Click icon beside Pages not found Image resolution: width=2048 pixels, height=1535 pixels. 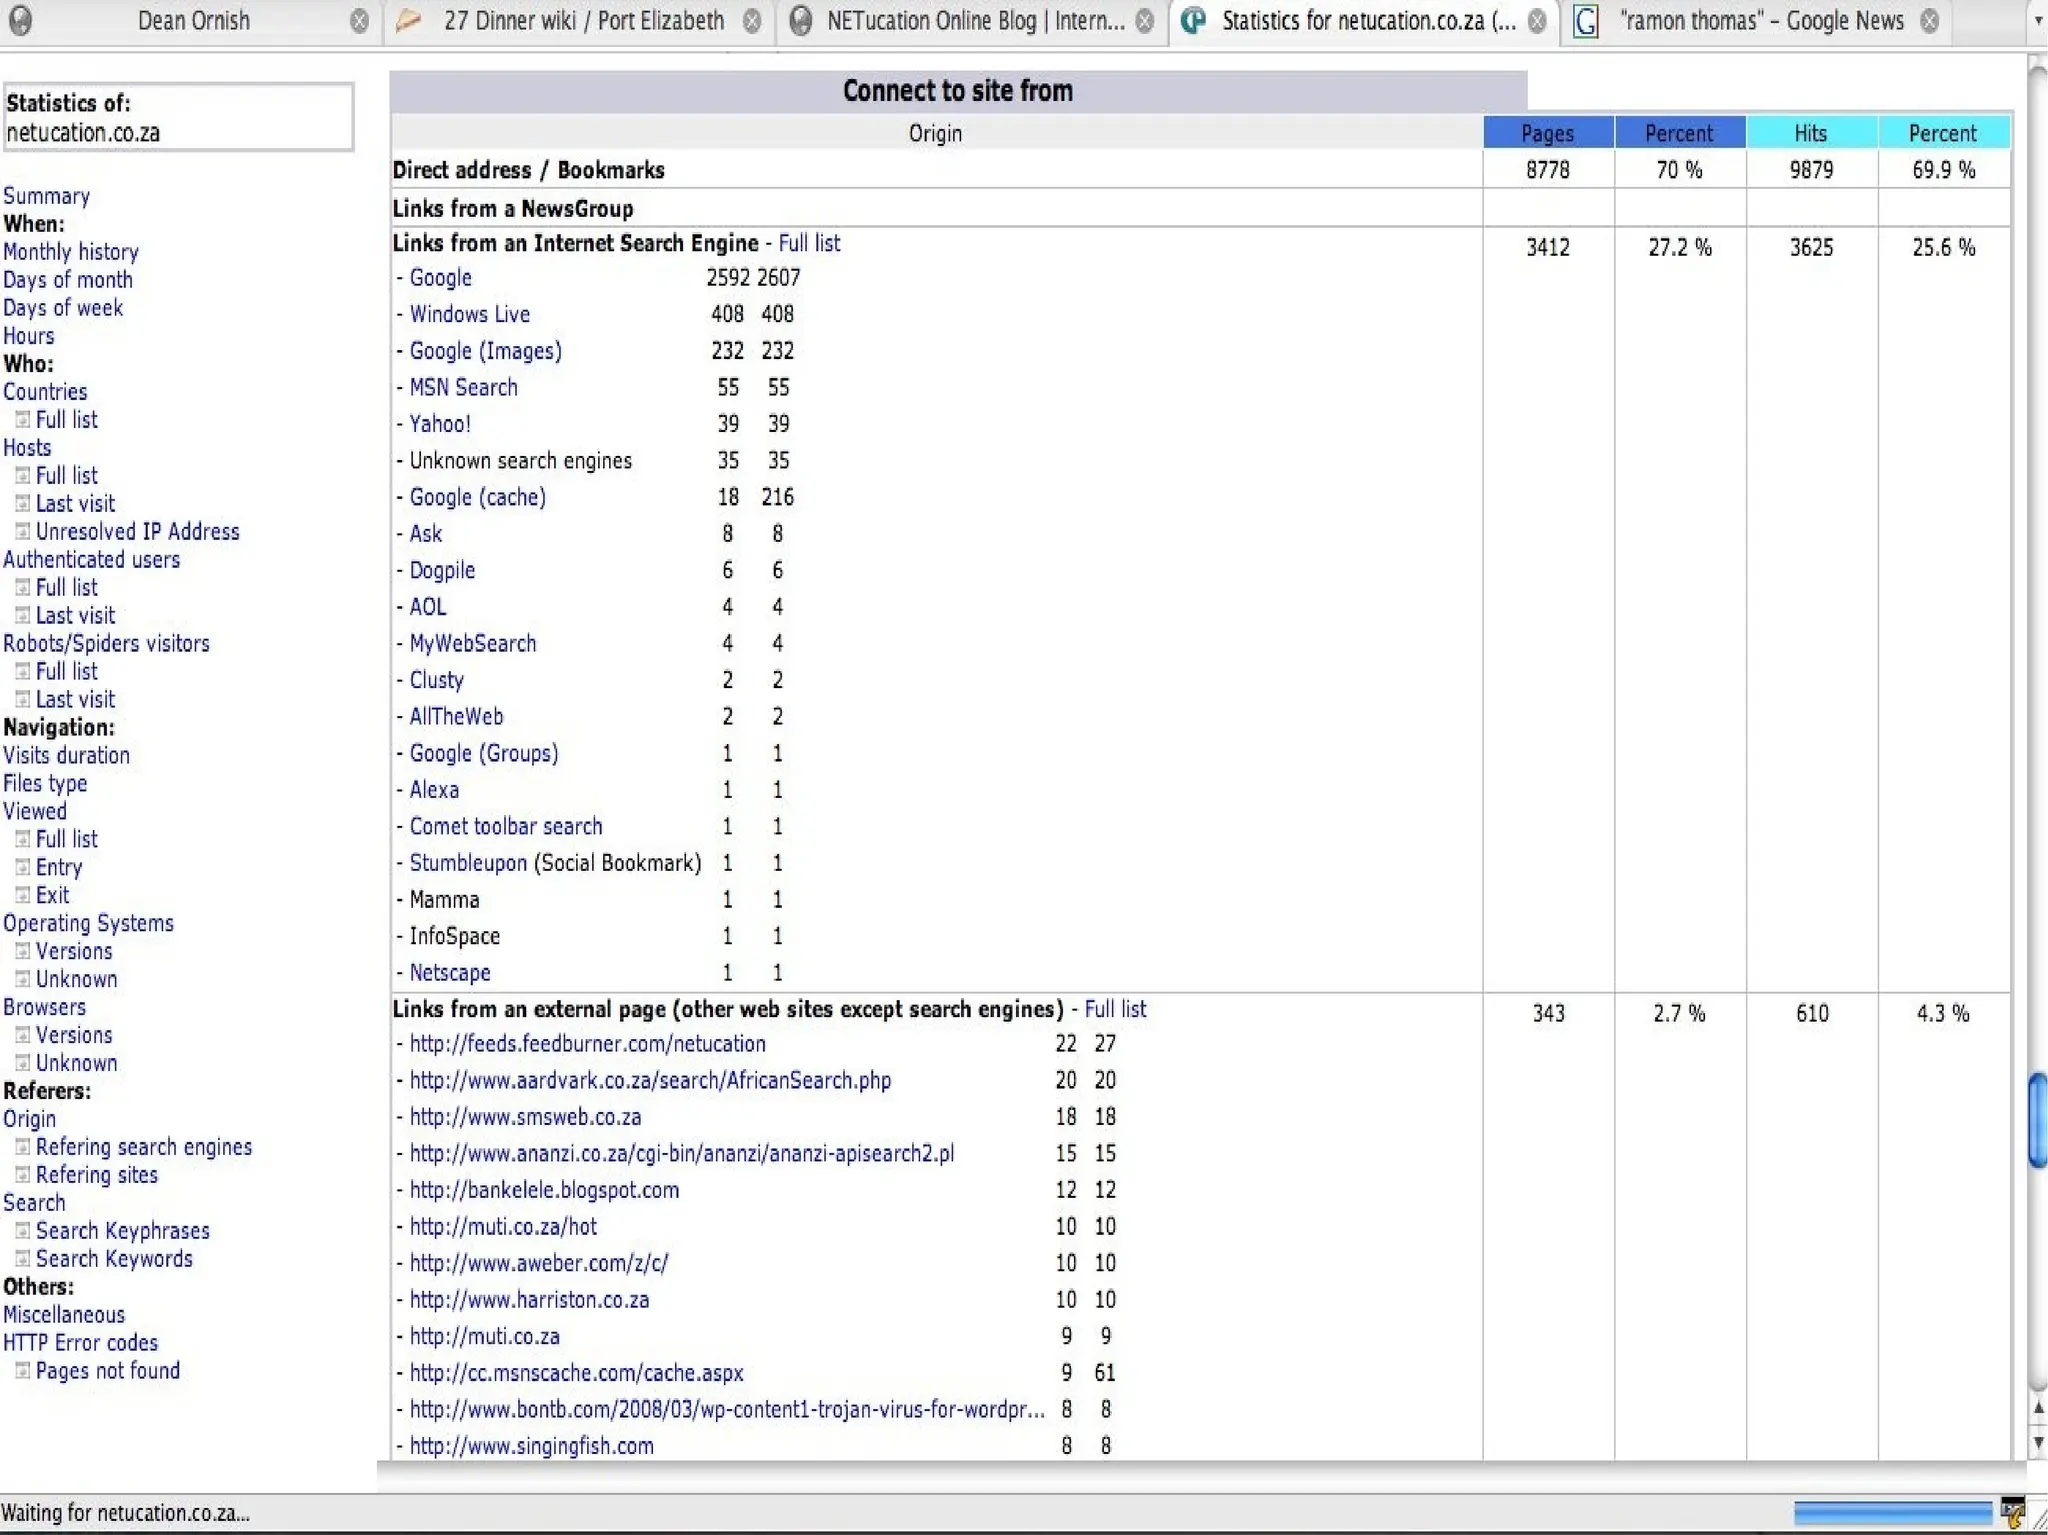point(22,1371)
